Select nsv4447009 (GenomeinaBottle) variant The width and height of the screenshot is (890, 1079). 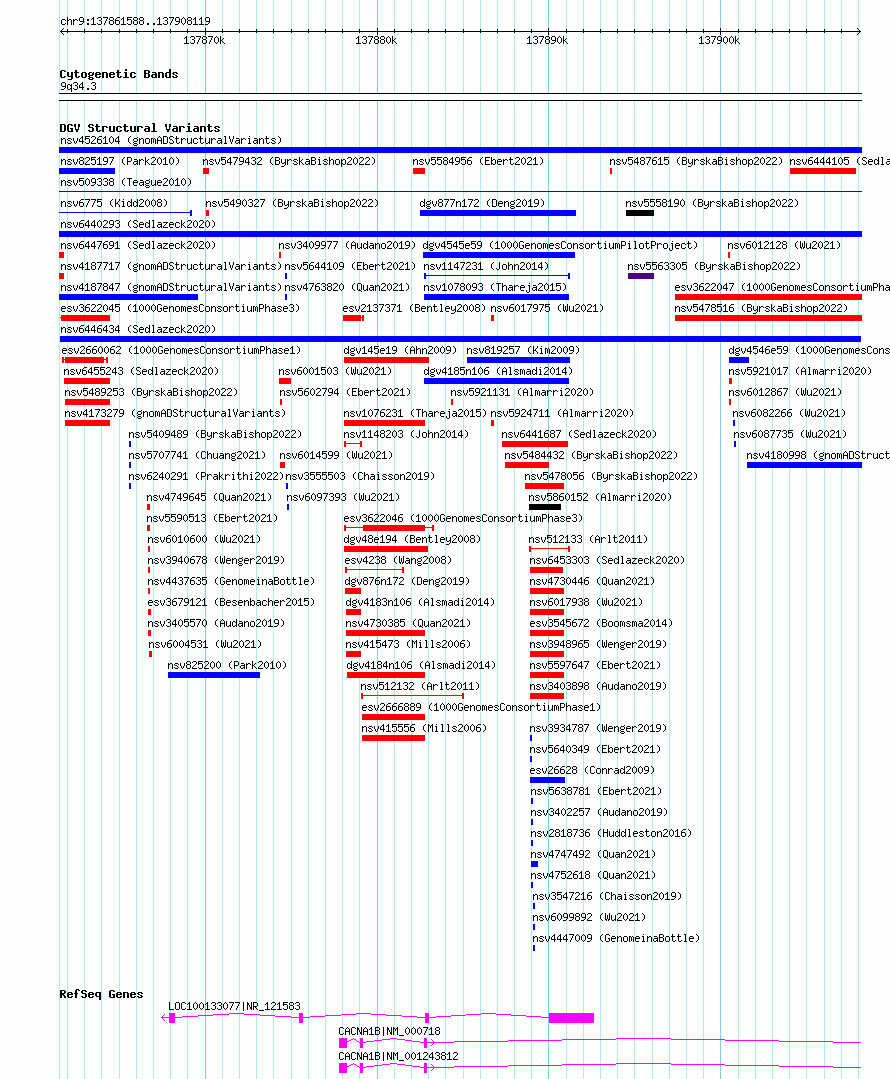point(616,938)
